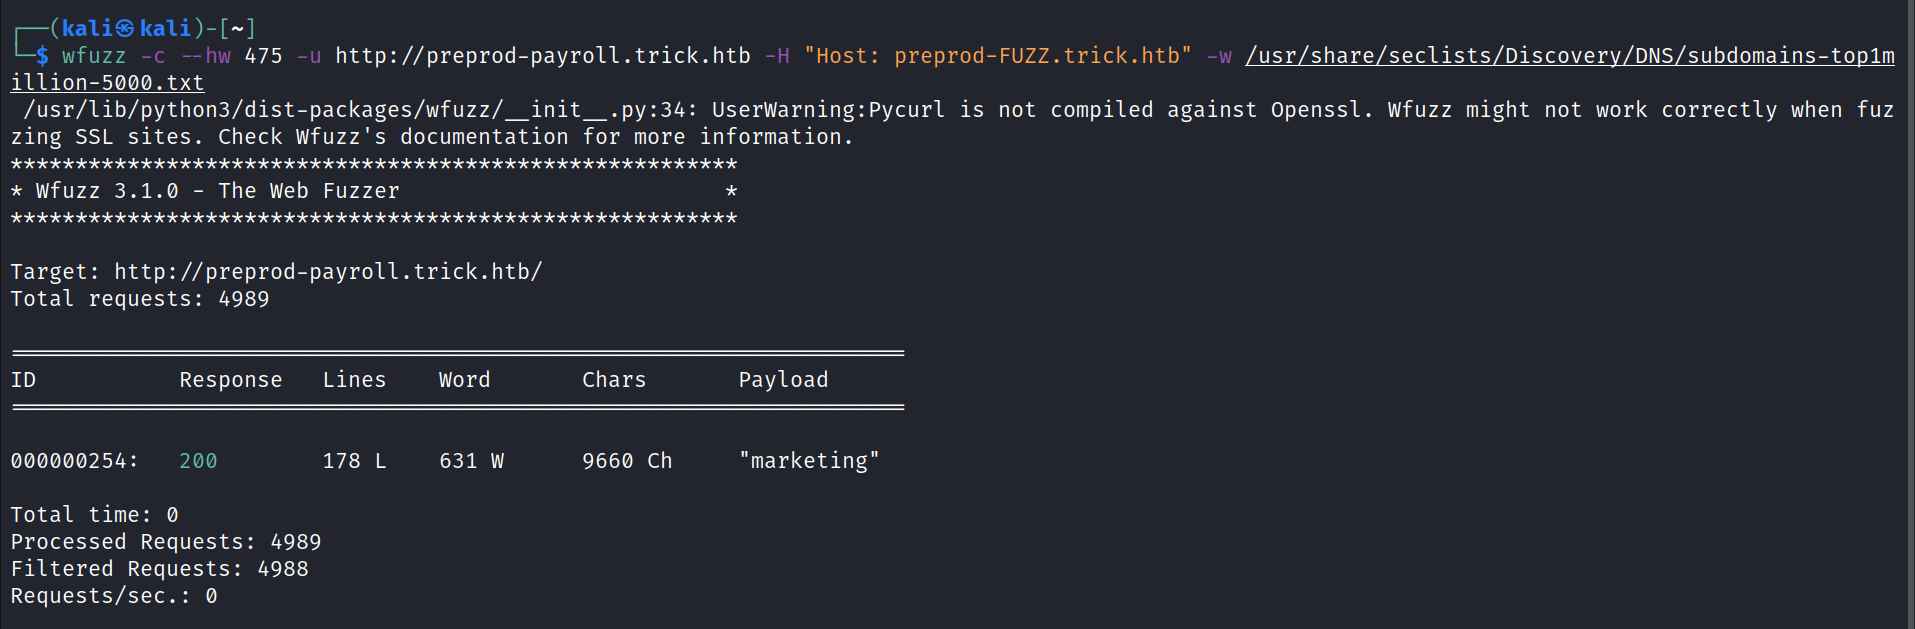Click the --hw flag in the command

206,56
